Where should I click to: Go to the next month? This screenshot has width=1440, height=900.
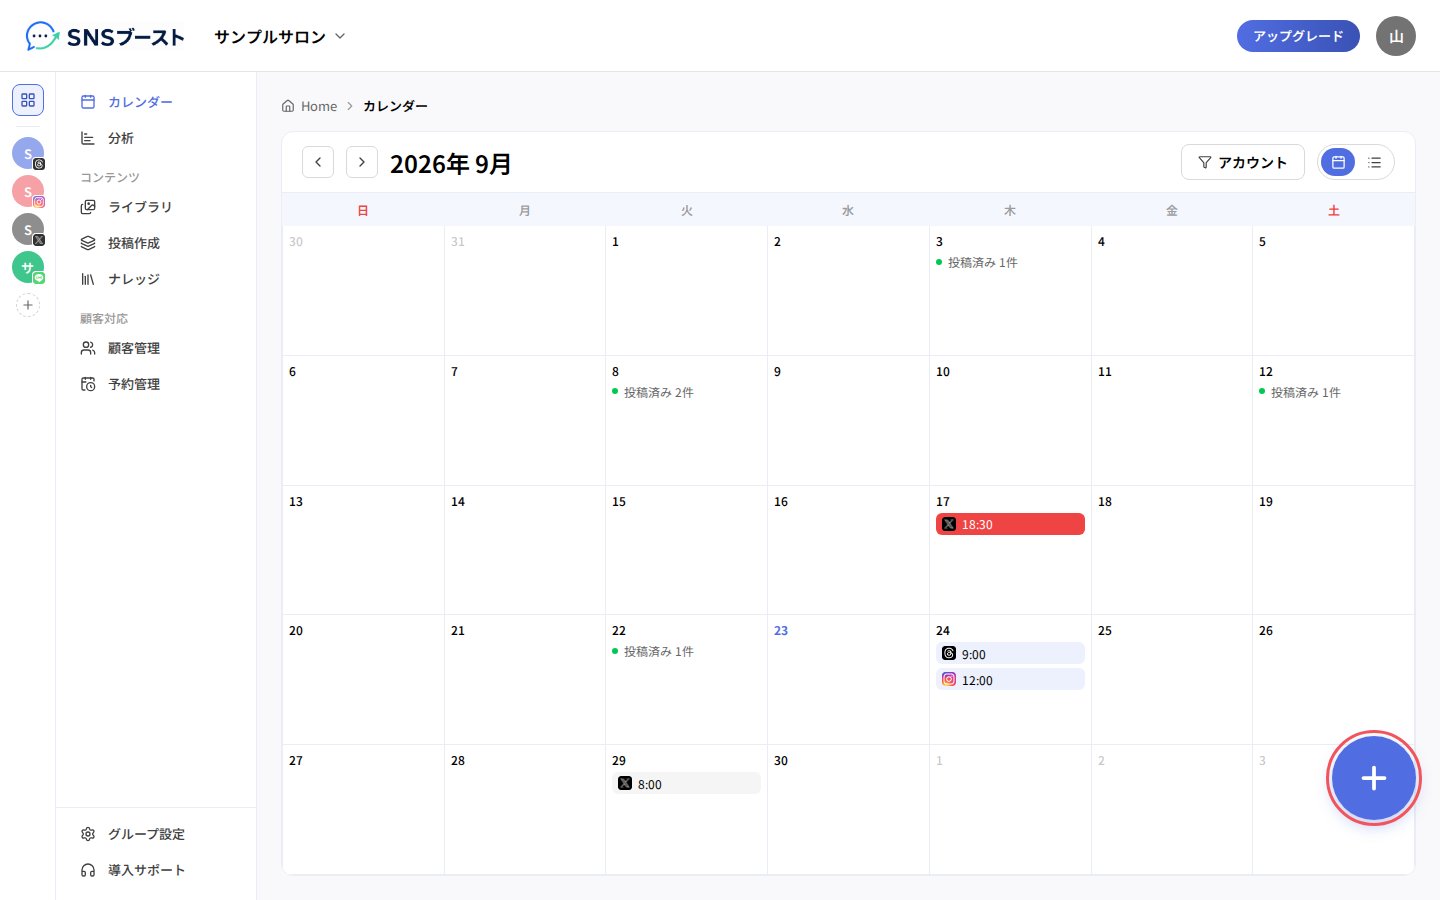pyautogui.click(x=362, y=162)
